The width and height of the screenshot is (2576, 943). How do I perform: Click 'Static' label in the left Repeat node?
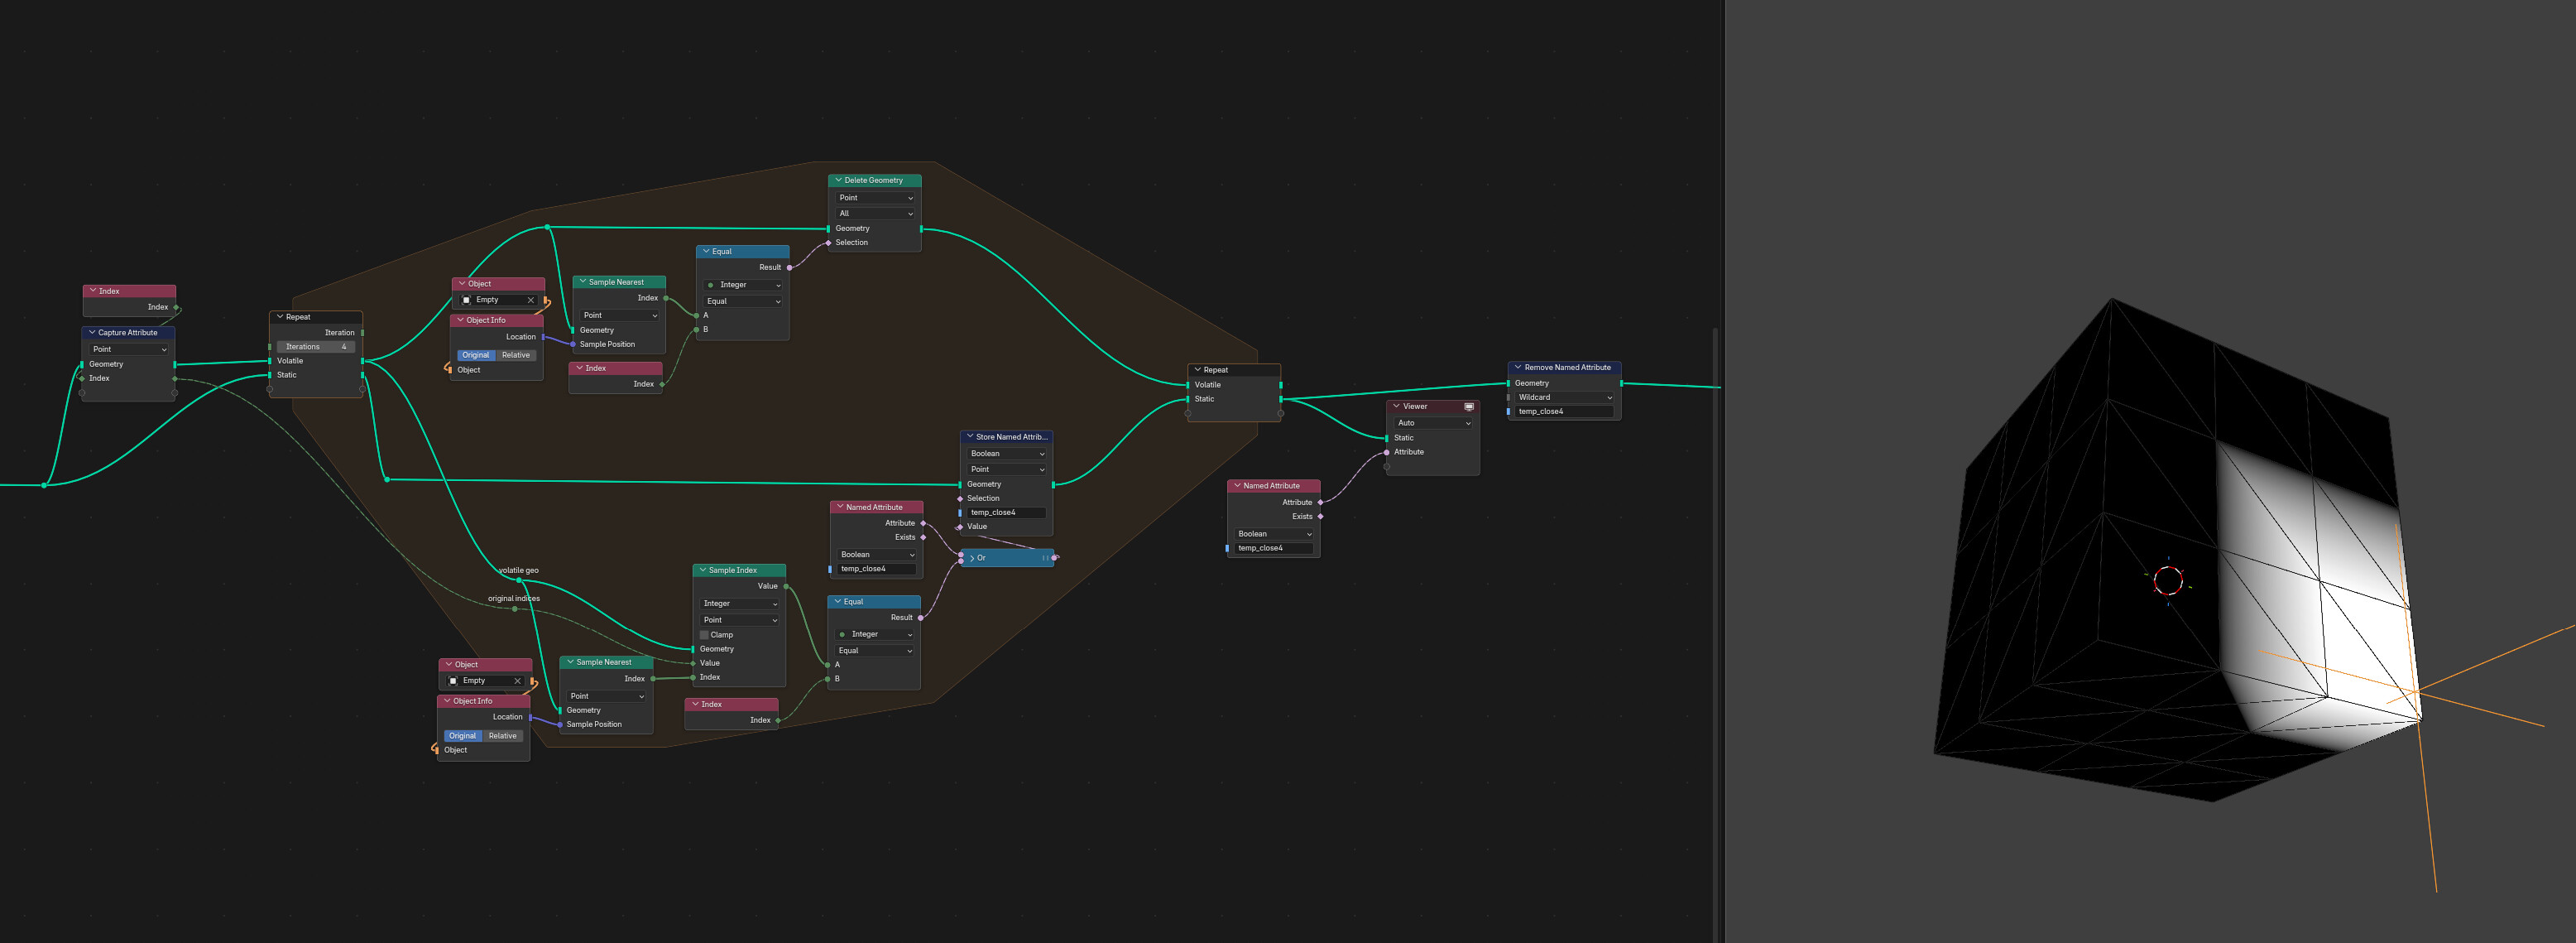coord(287,375)
